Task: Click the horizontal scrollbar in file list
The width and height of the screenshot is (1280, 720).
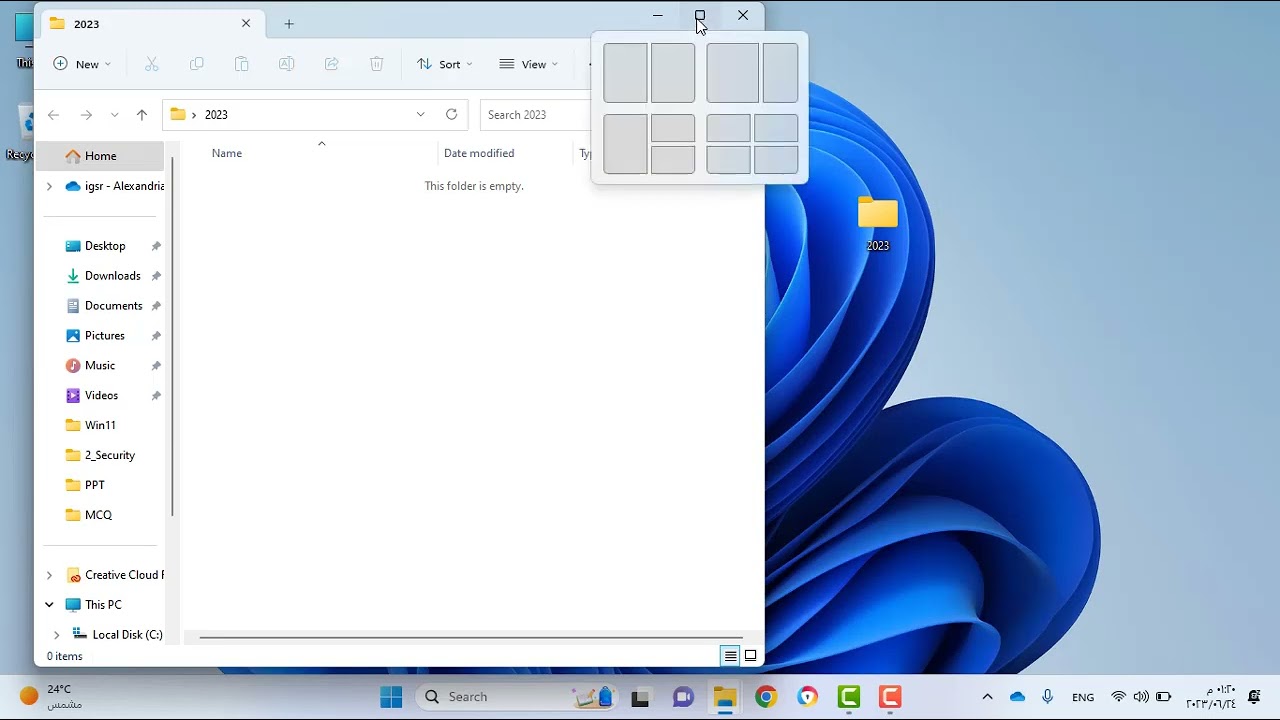Action: pyautogui.click(x=471, y=637)
